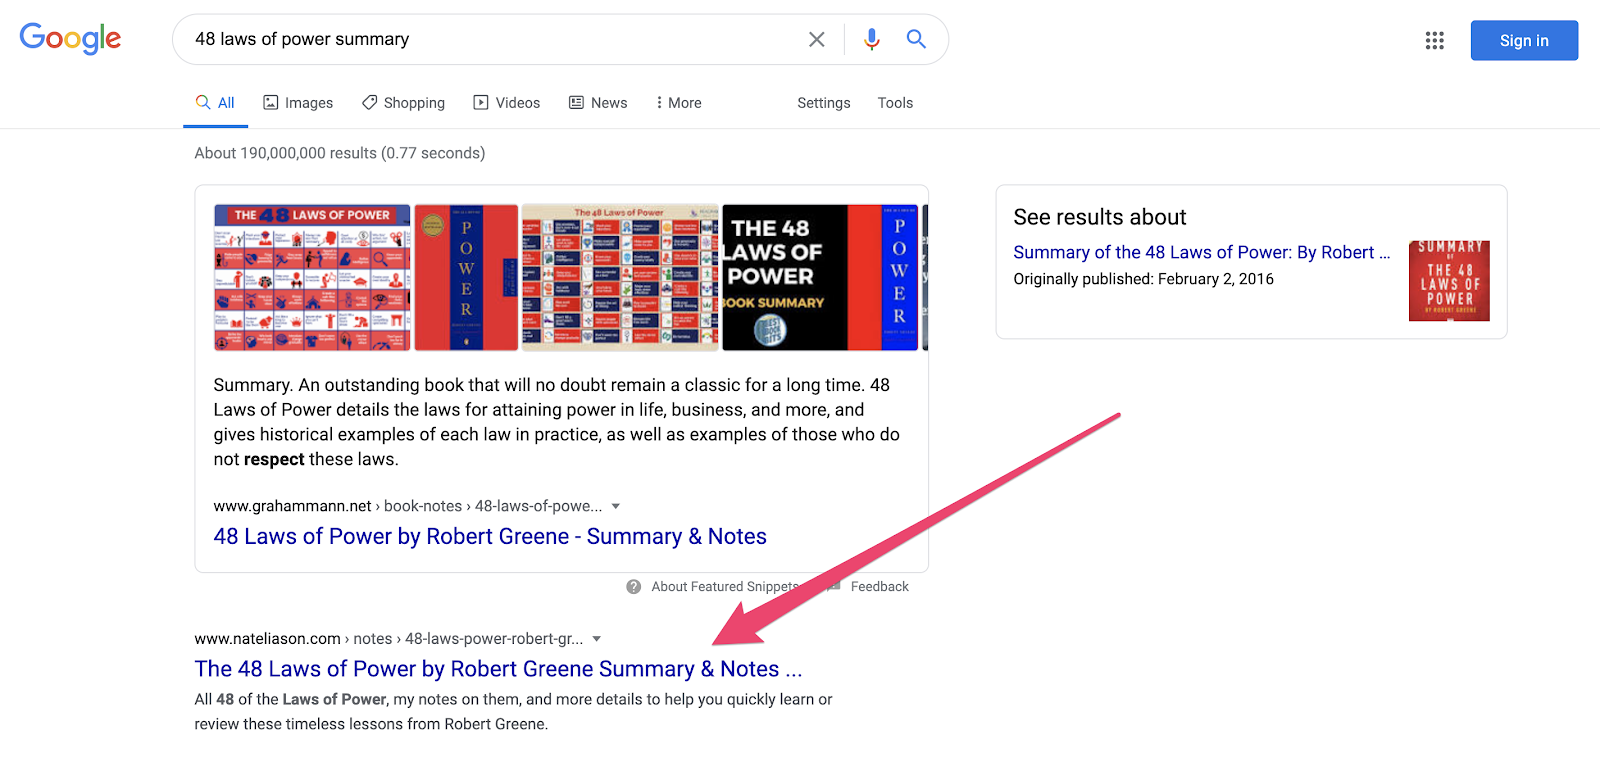Viewport: 1600px width, 771px height.
Task: Start voice search with the microphone icon
Action: pyautogui.click(x=872, y=39)
